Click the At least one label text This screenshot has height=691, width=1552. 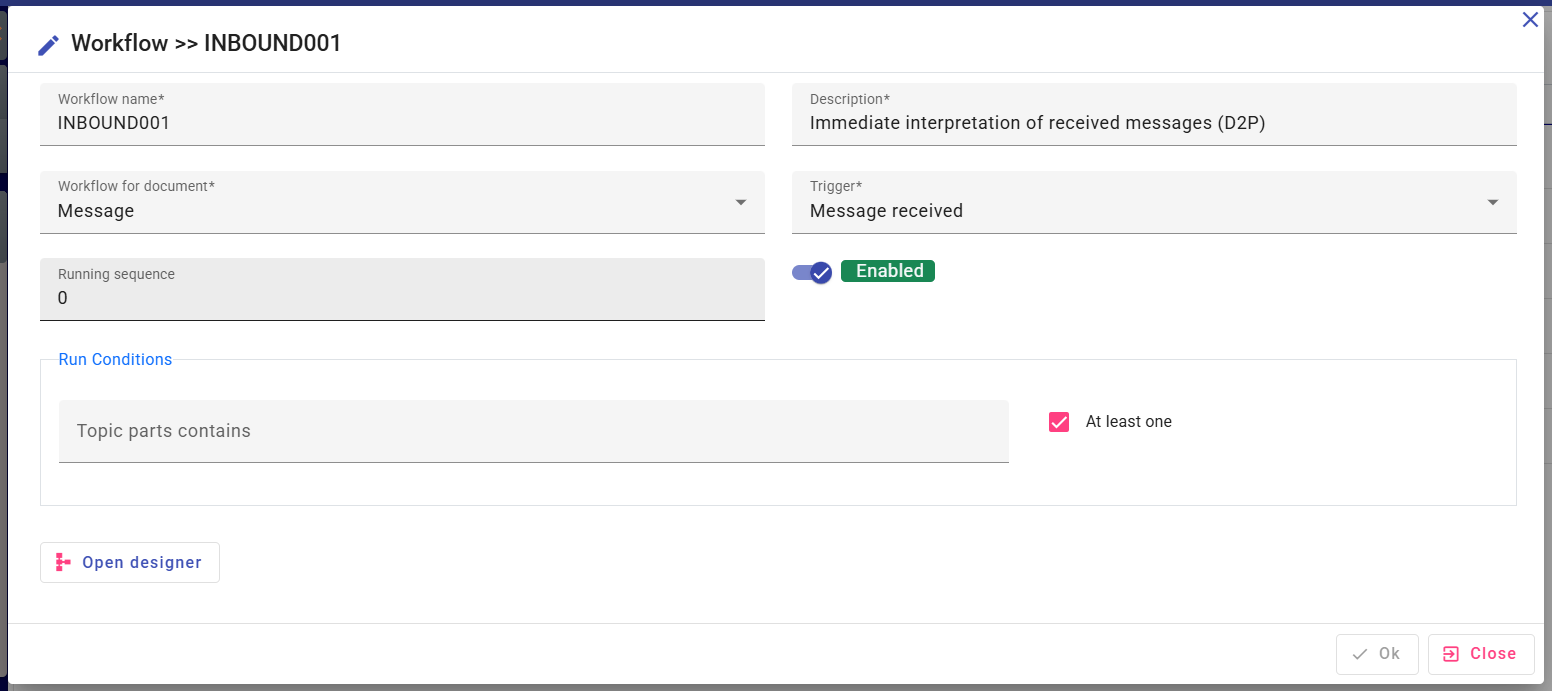1128,422
